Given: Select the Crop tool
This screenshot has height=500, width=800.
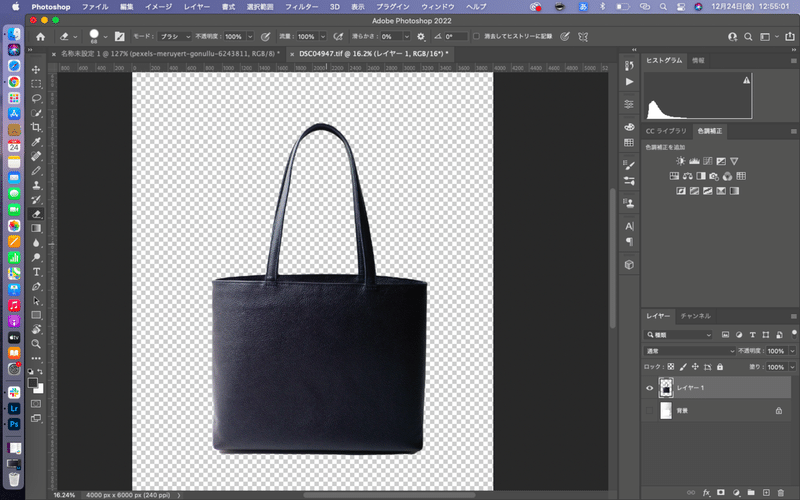Looking at the screenshot, I should click(x=36, y=127).
